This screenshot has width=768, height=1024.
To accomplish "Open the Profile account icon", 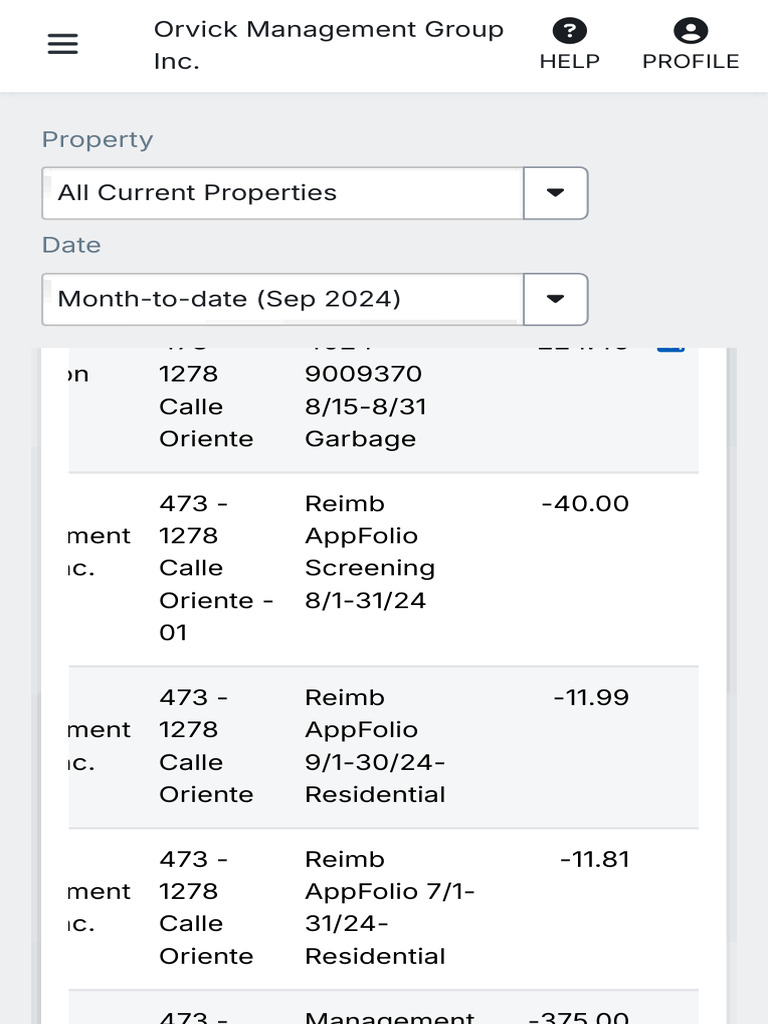I will [x=690, y=31].
